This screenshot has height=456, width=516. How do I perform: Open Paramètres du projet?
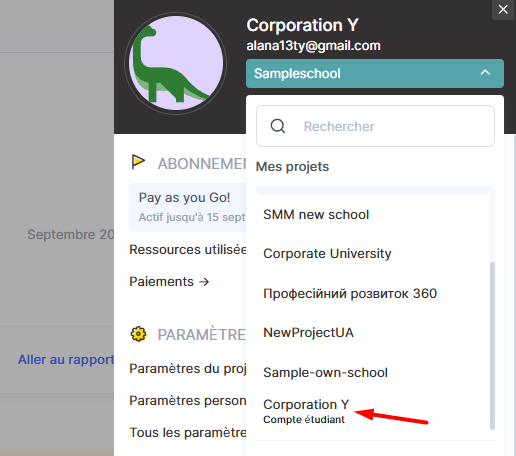tap(188, 369)
